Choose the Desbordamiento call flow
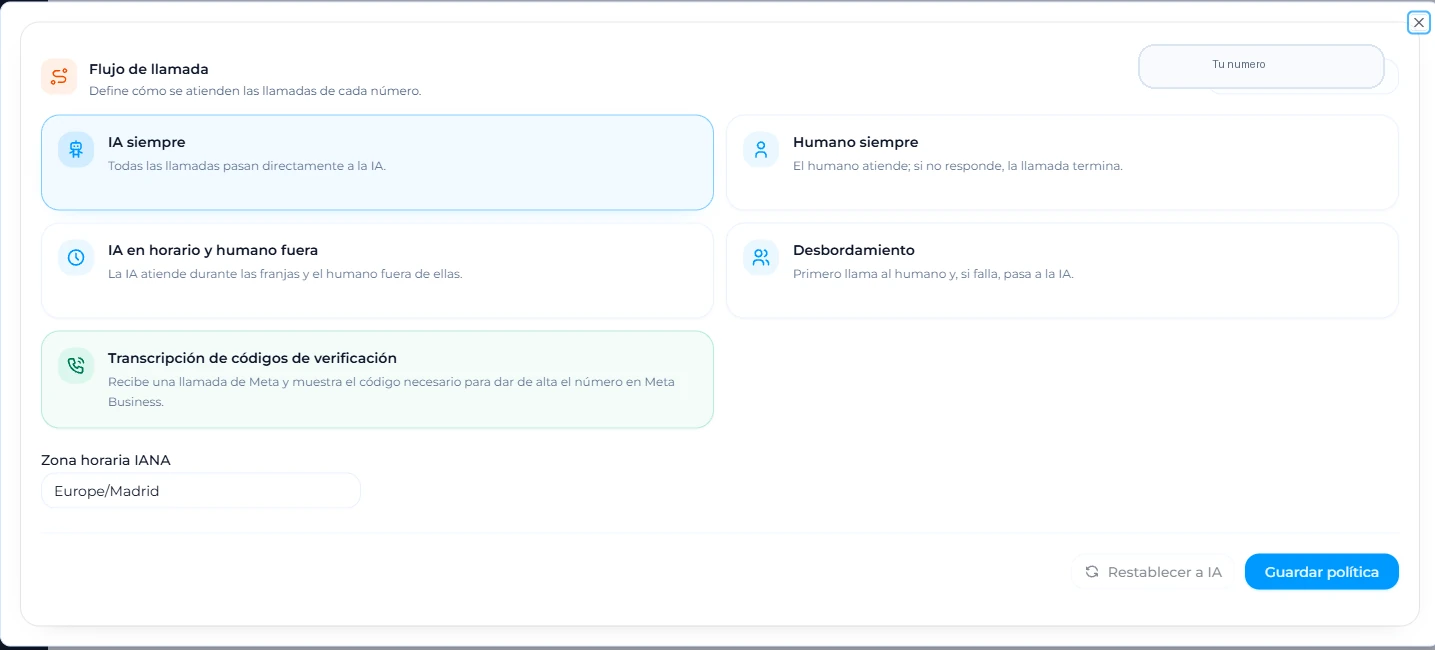This screenshot has height=650, width=1435. tap(1062, 270)
